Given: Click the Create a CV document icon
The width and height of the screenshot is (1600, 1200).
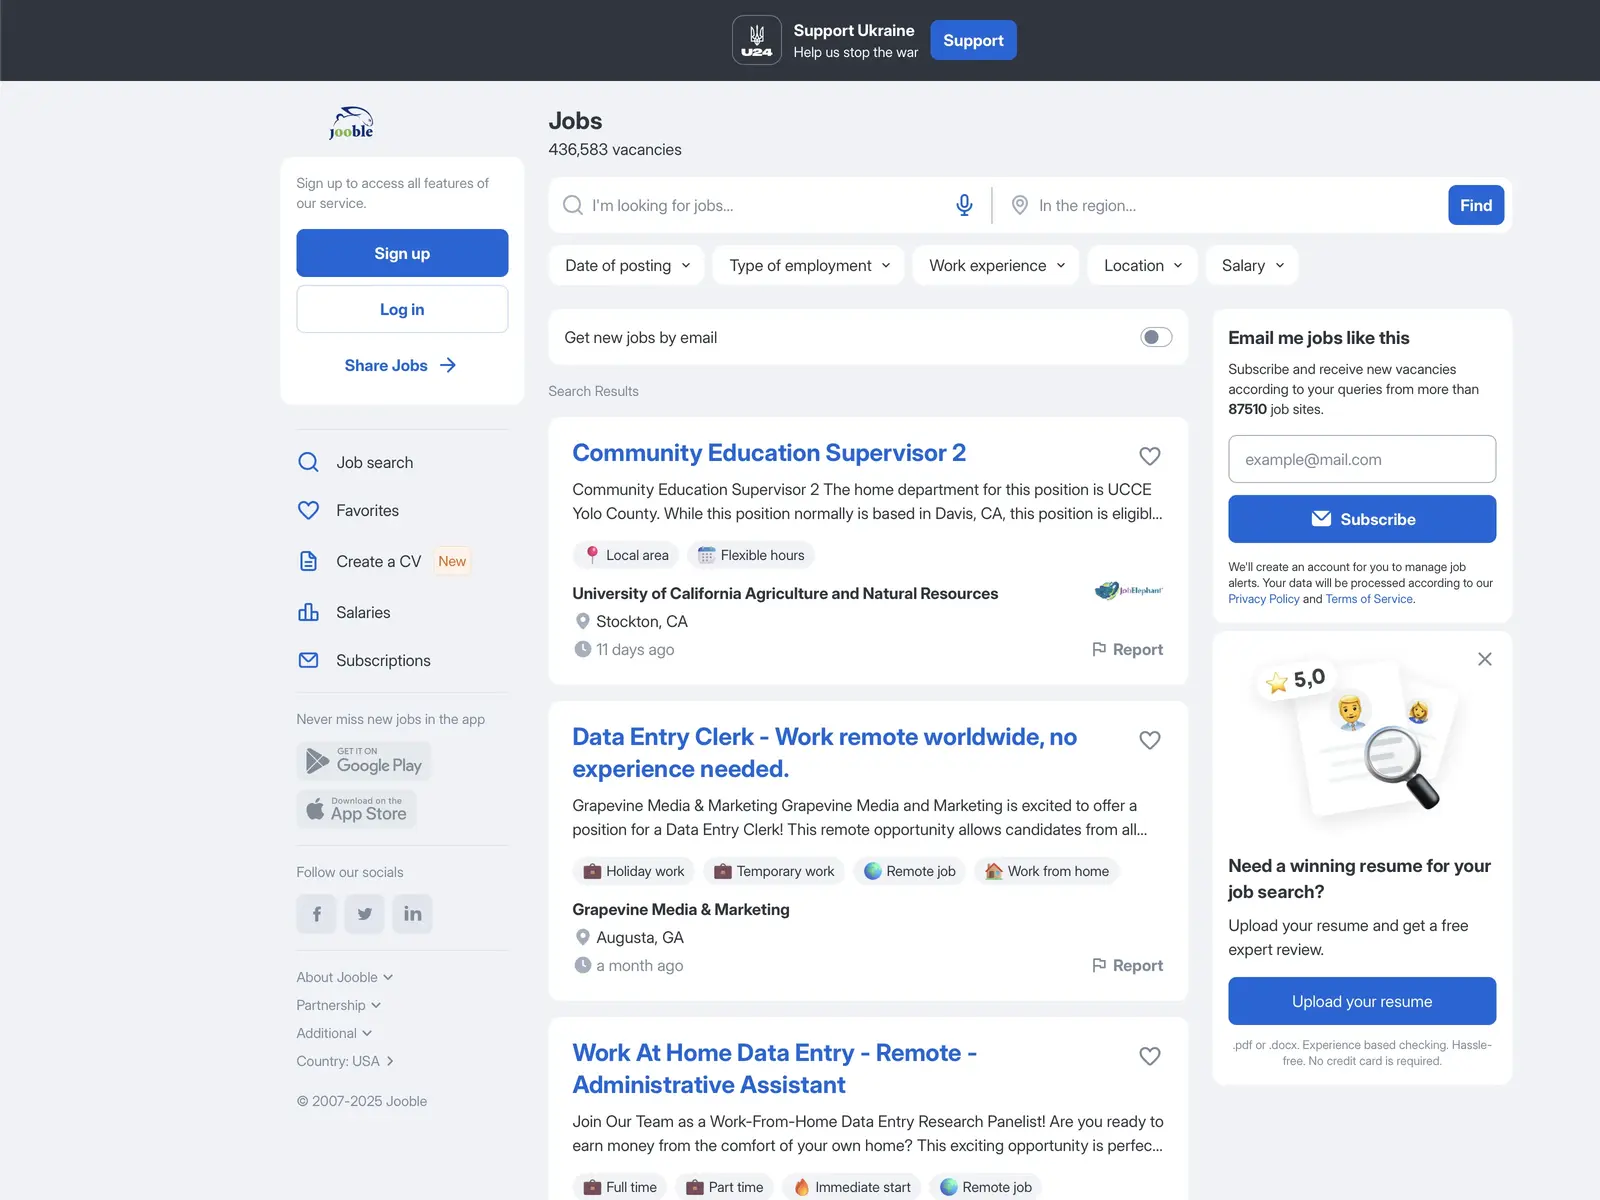Looking at the screenshot, I should pos(308,561).
